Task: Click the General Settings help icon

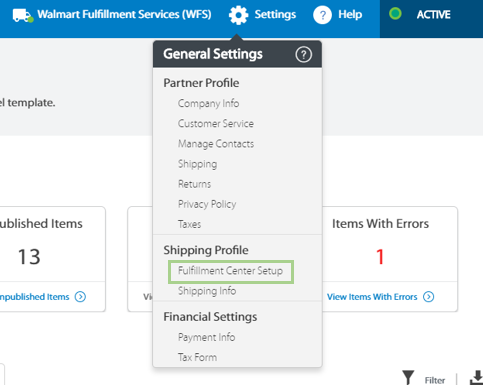Action: (303, 54)
